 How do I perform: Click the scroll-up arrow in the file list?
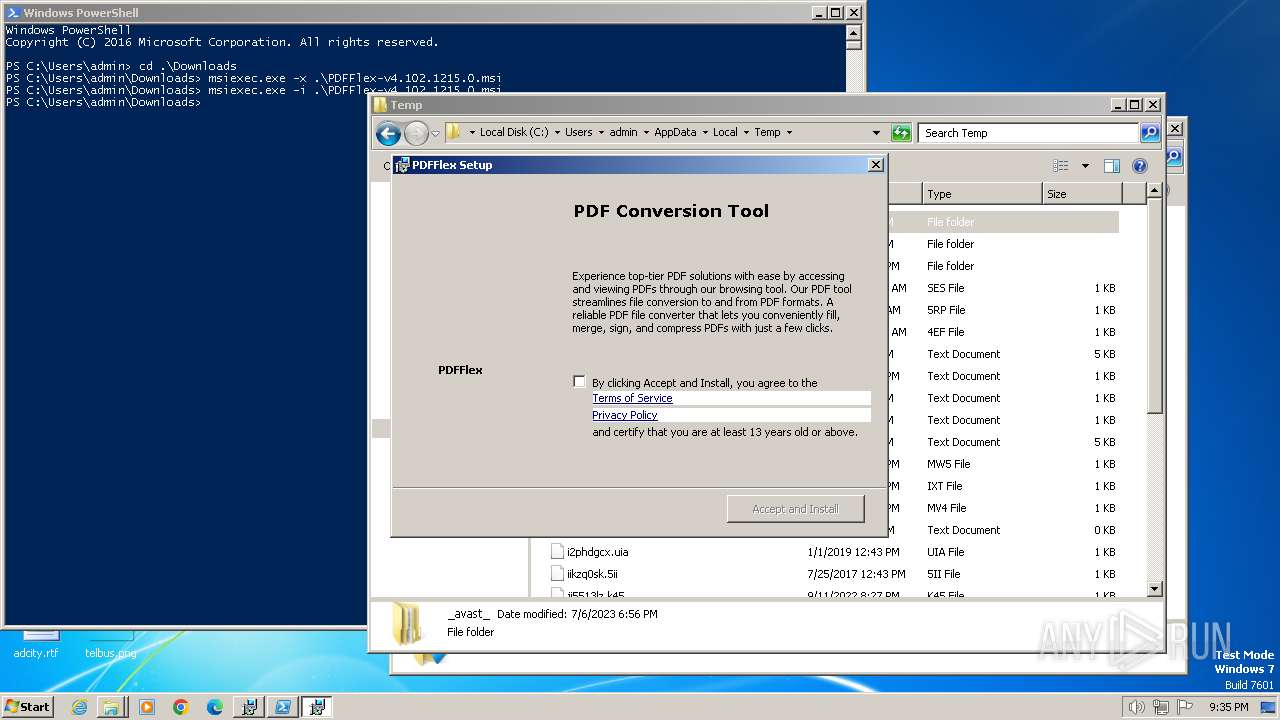click(x=1154, y=190)
